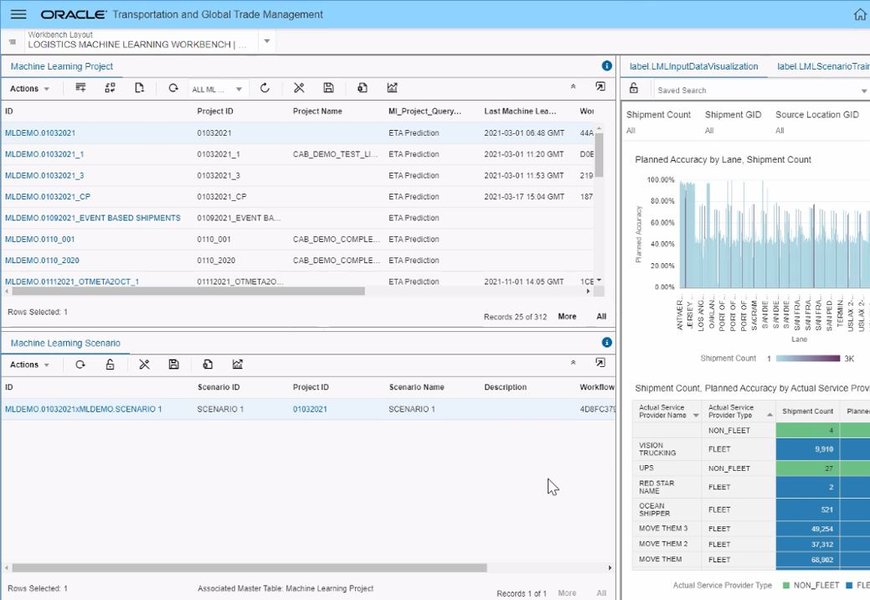The height and width of the screenshot is (600, 870).
Task: Select the delete (X) icon in Project toolbar
Action: [x=299, y=87]
